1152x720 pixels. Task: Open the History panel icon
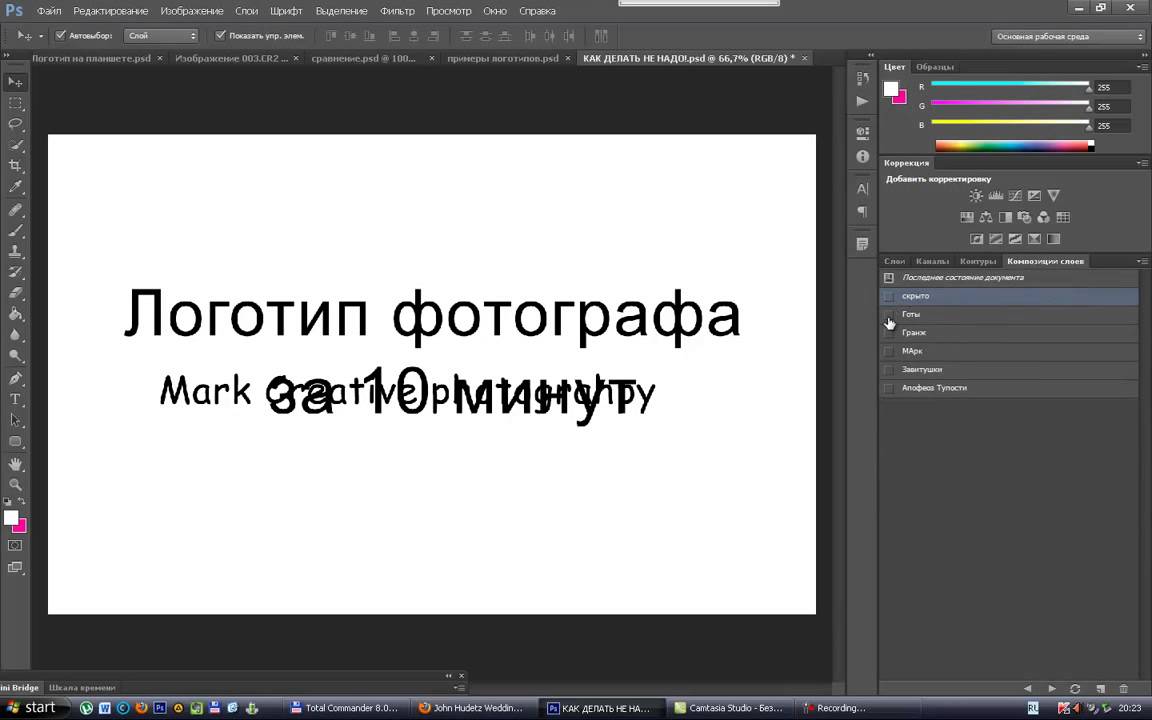(x=863, y=78)
